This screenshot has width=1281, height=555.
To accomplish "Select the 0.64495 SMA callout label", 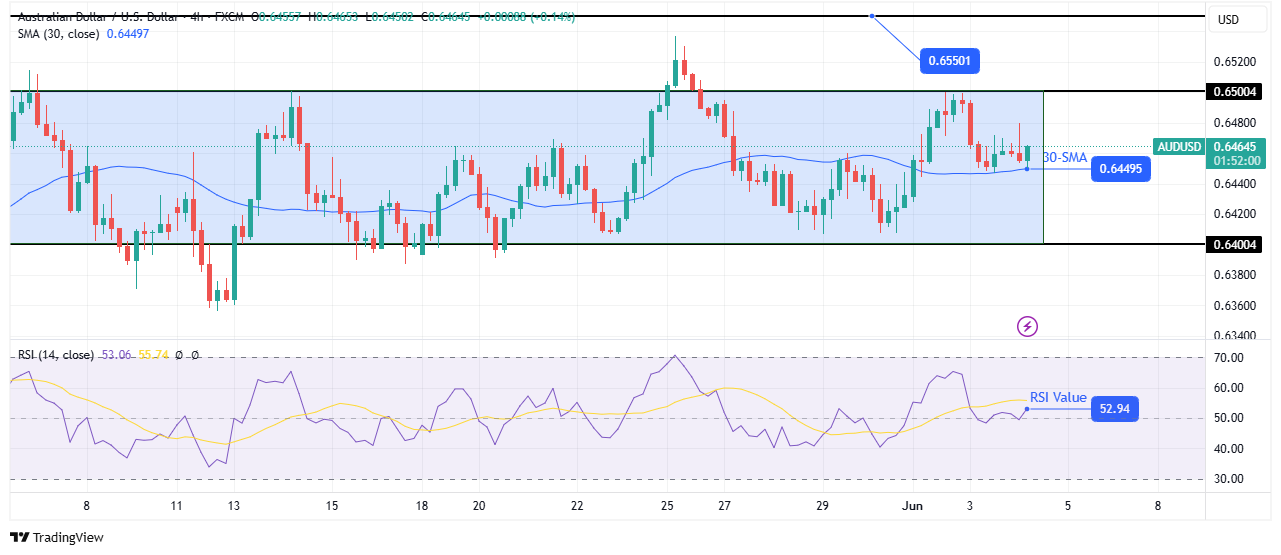I will point(1120,168).
